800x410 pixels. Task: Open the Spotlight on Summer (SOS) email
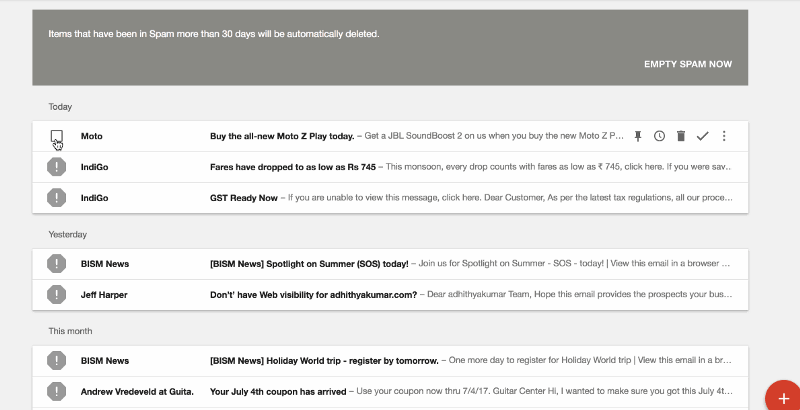coord(390,264)
